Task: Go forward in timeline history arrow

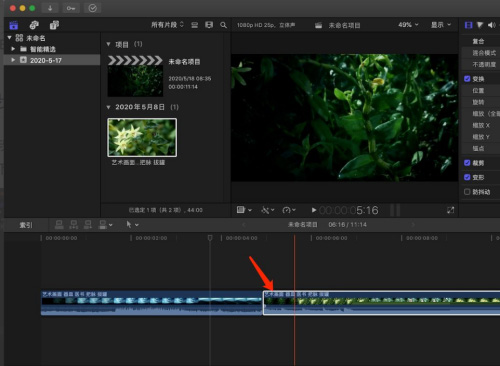Action: [x=413, y=225]
